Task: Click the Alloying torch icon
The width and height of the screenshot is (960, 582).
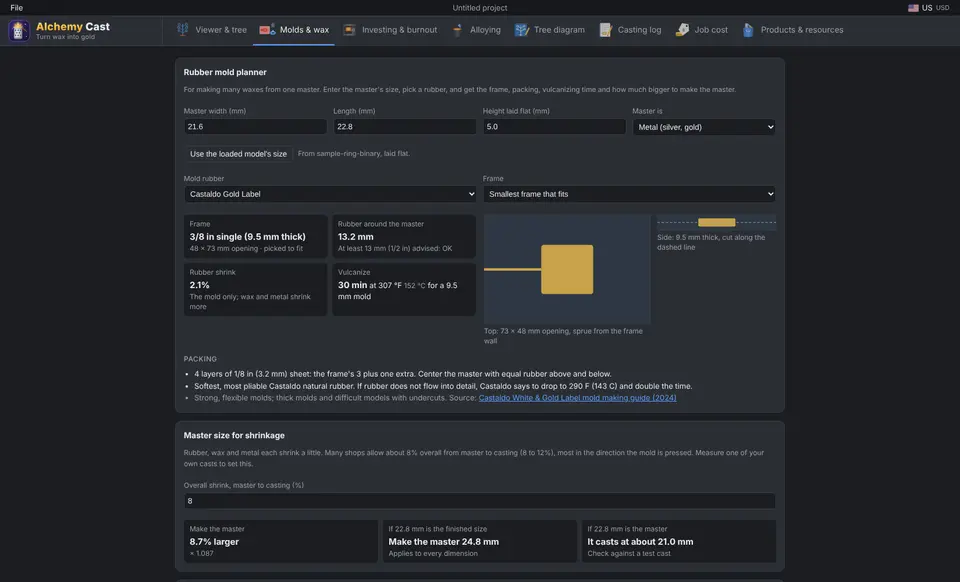Action: click(x=457, y=29)
